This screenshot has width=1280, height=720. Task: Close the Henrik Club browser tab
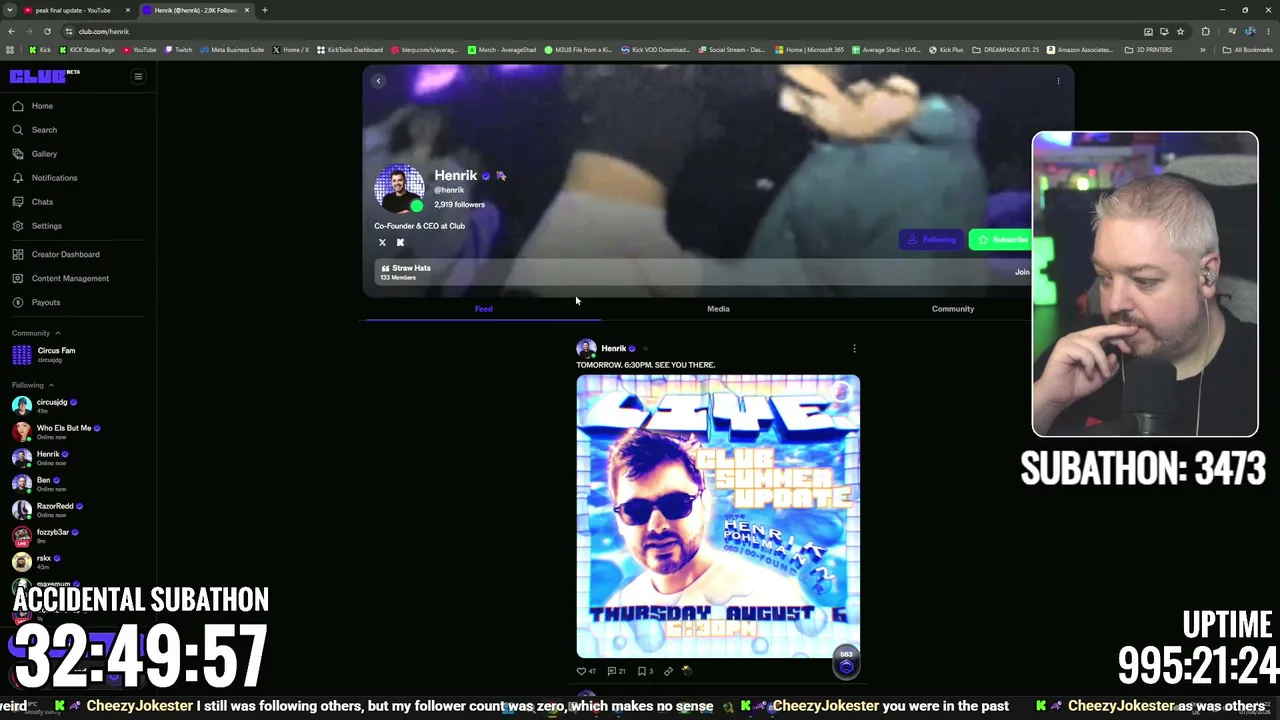click(246, 10)
